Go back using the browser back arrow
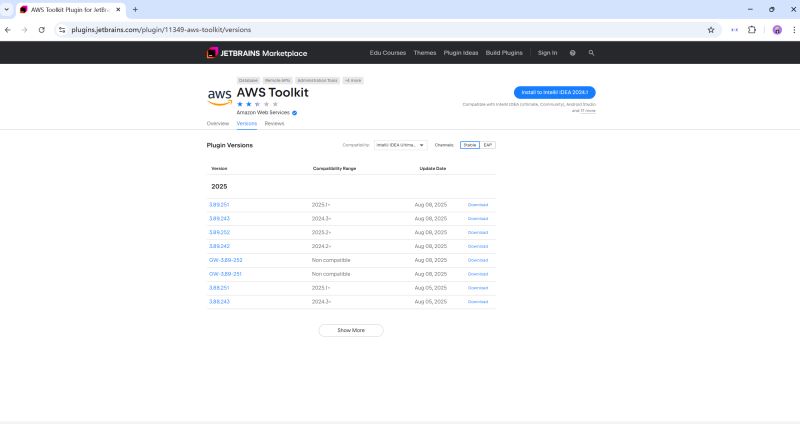The height and width of the screenshot is (424, 800). 8,30
